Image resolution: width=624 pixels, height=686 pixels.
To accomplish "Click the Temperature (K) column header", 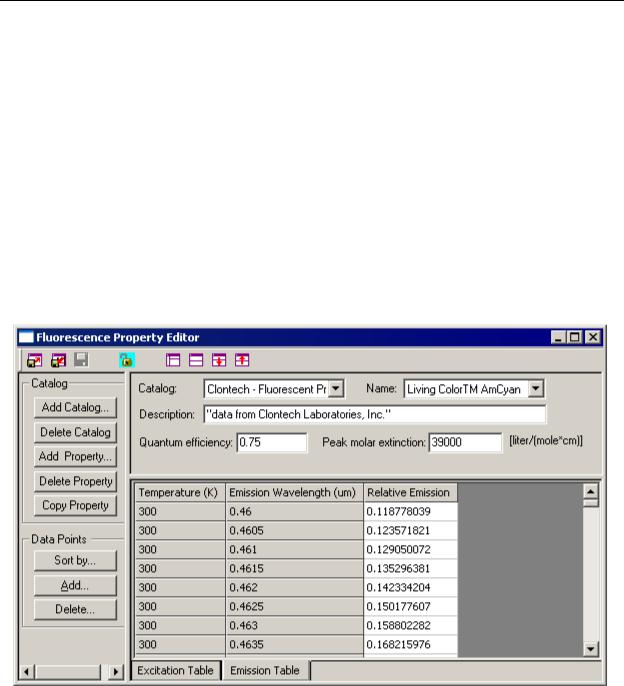I will pyautogui.click(x=180, y=493).
